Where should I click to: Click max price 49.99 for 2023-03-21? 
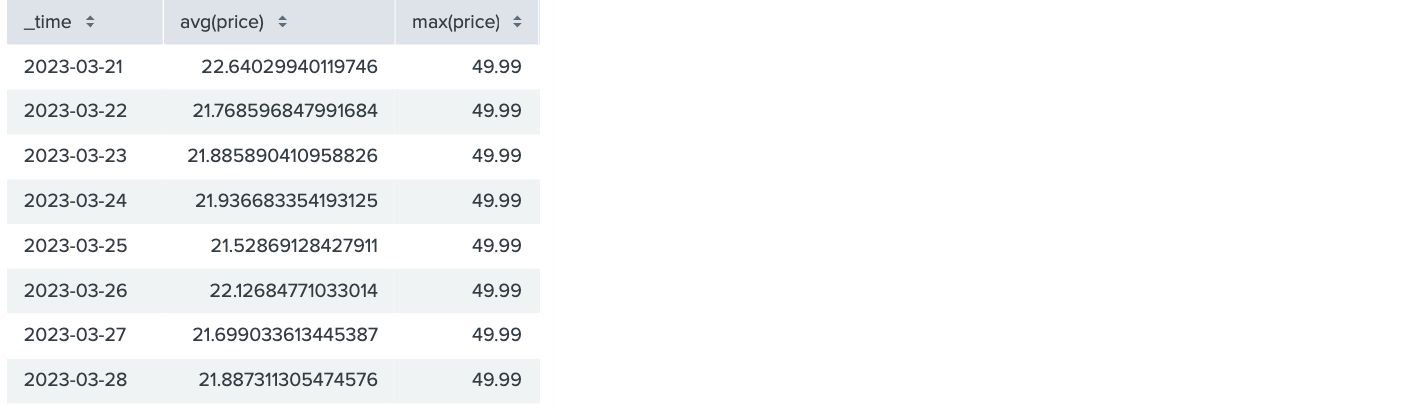click(496, 67)
